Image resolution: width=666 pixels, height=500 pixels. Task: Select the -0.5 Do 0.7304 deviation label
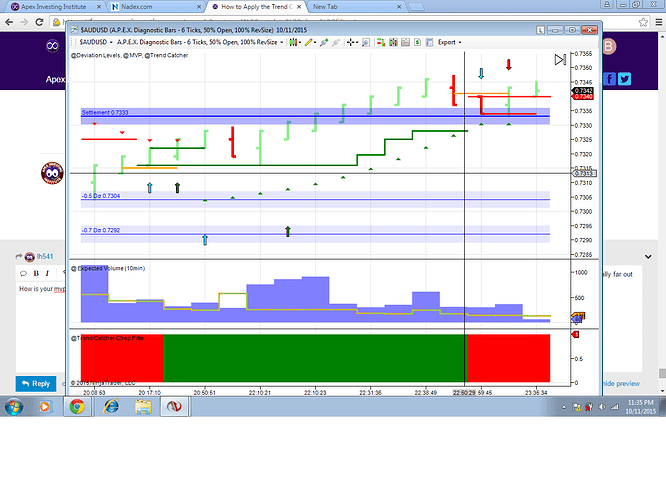pos(101,196)
